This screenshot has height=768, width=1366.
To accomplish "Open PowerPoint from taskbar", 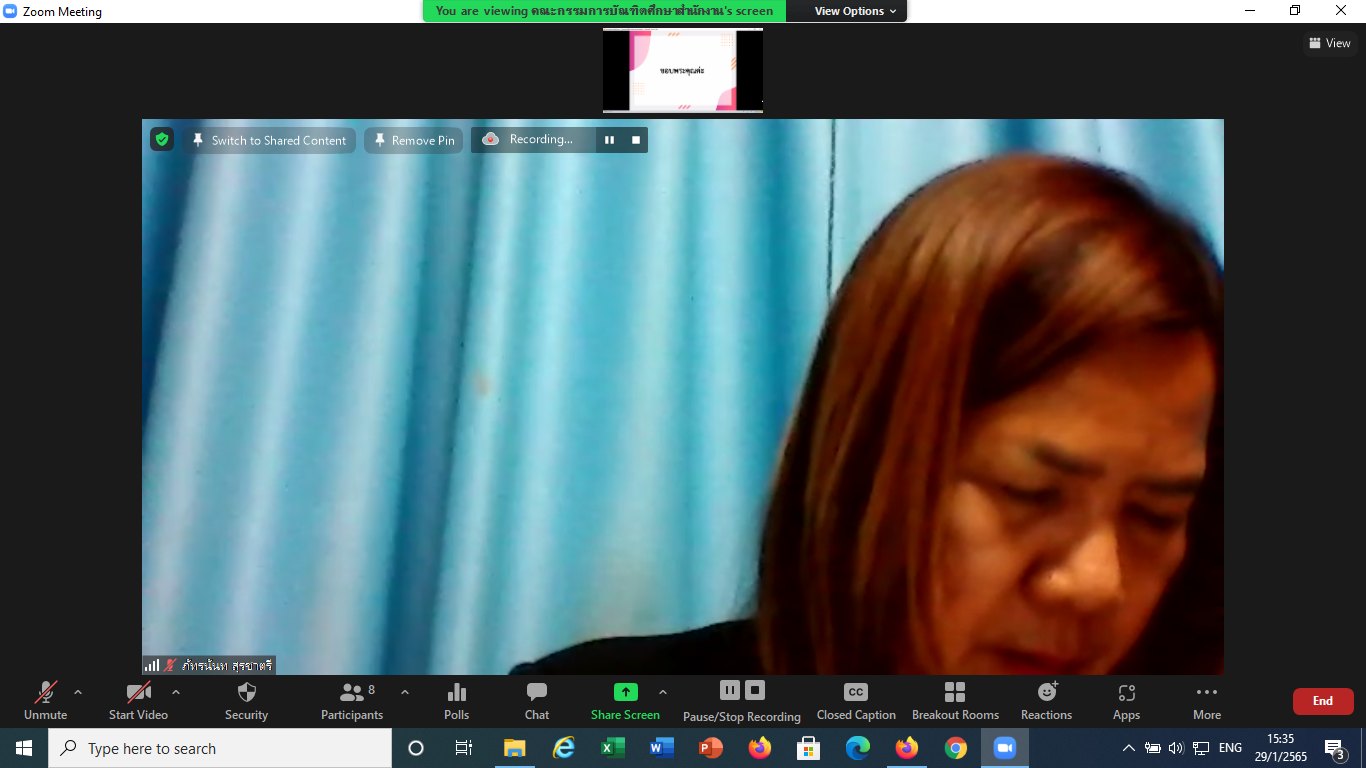I will (x=711, y=748).
